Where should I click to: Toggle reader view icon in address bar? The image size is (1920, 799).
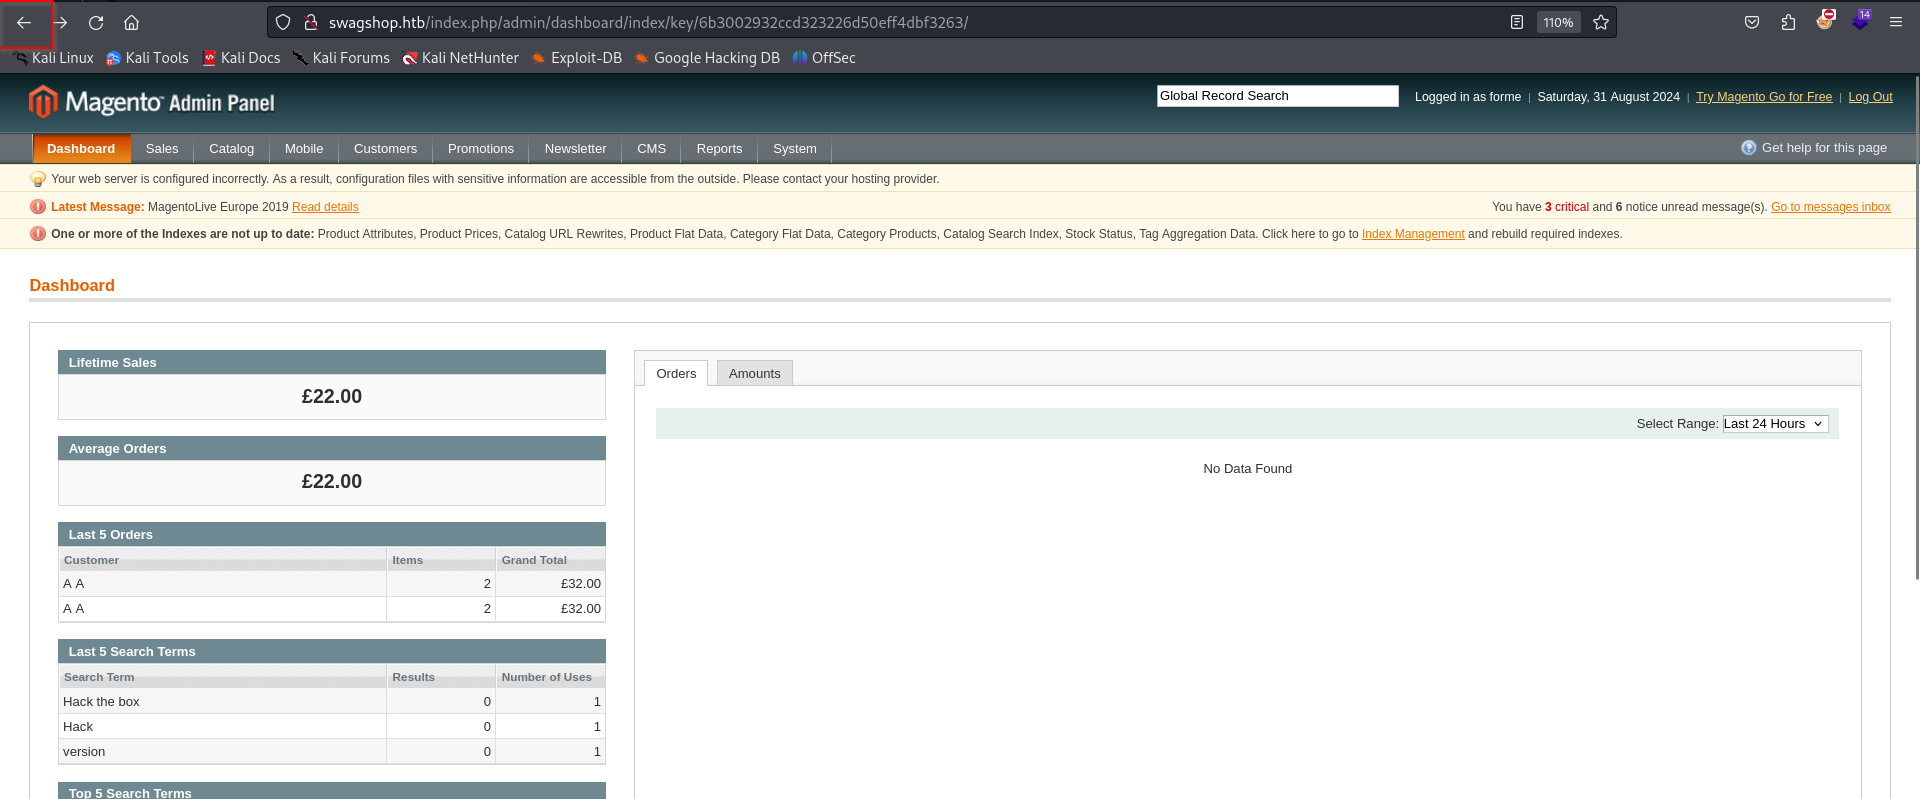click(x=1517, y=22)
